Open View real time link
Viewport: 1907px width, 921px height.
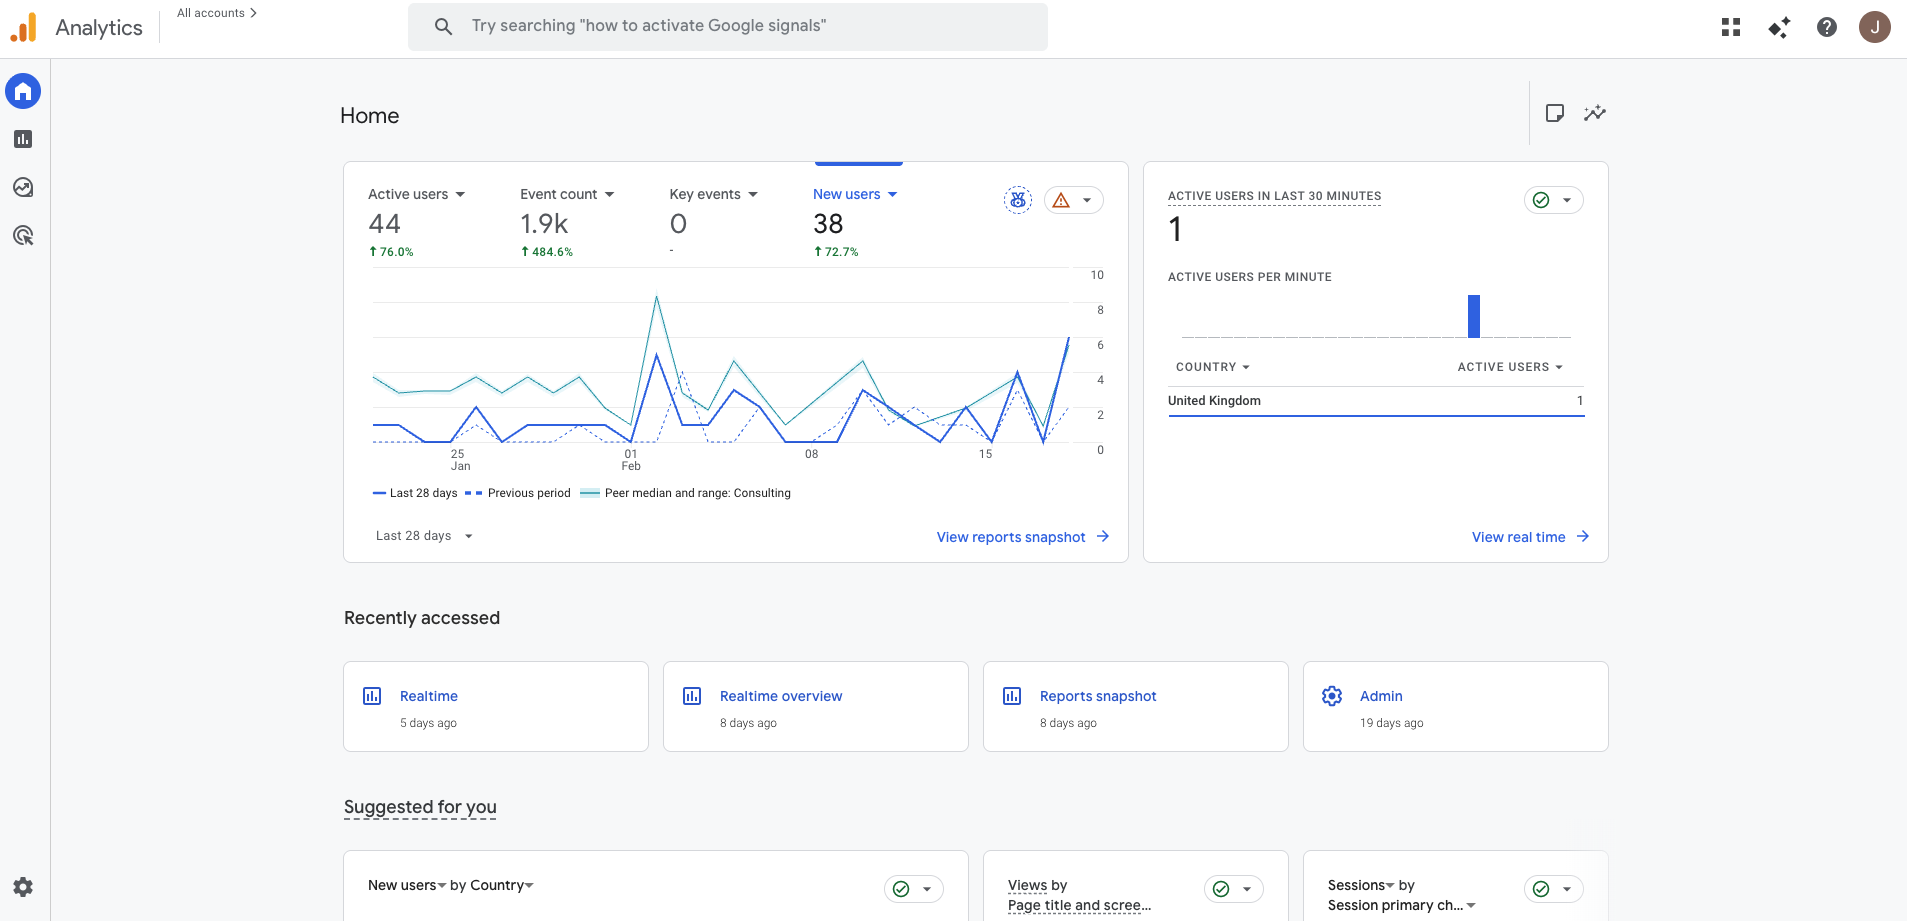tap(1519, 537)
